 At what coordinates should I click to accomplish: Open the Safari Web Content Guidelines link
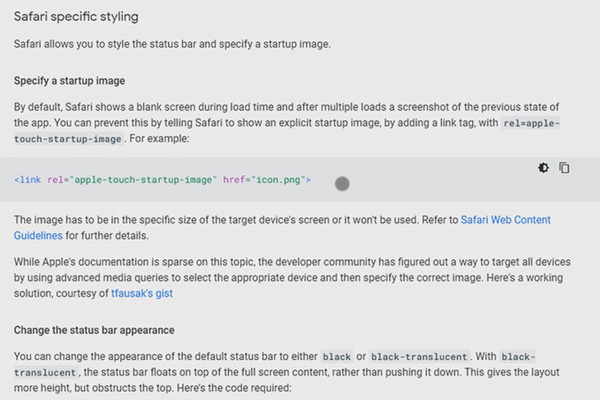coord(282,227)
